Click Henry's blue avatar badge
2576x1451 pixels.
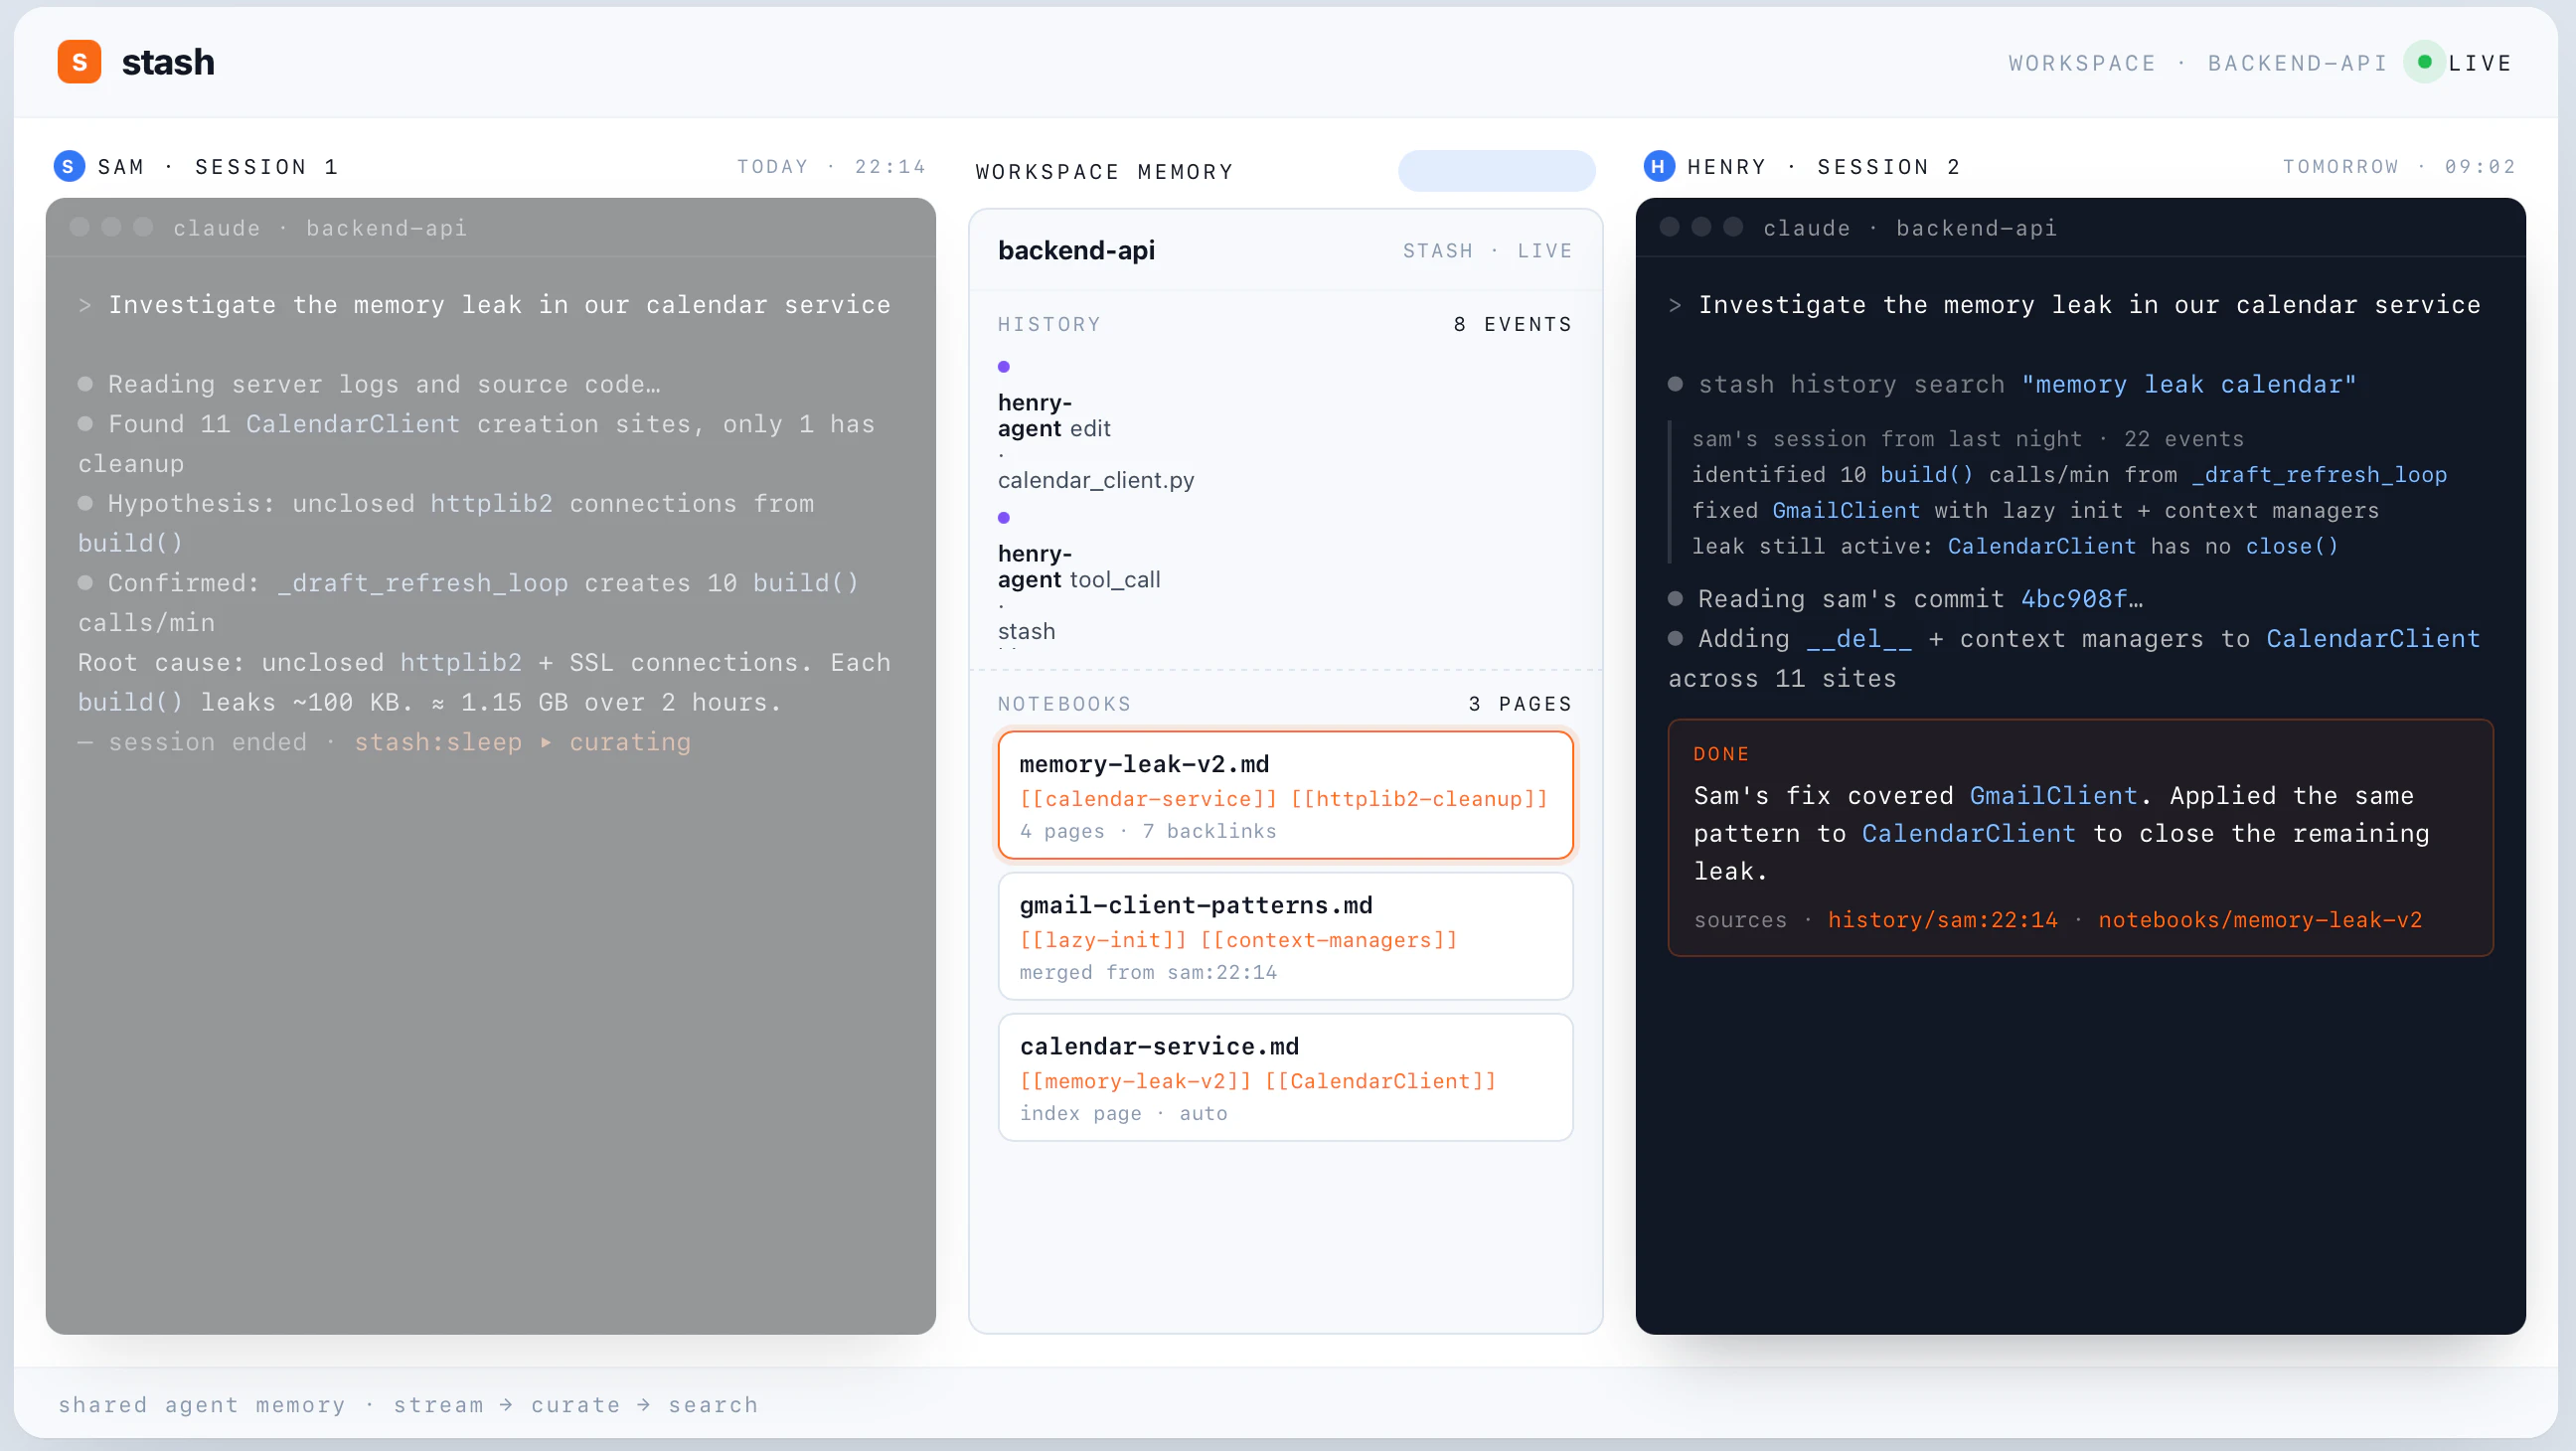point(1658,166)
